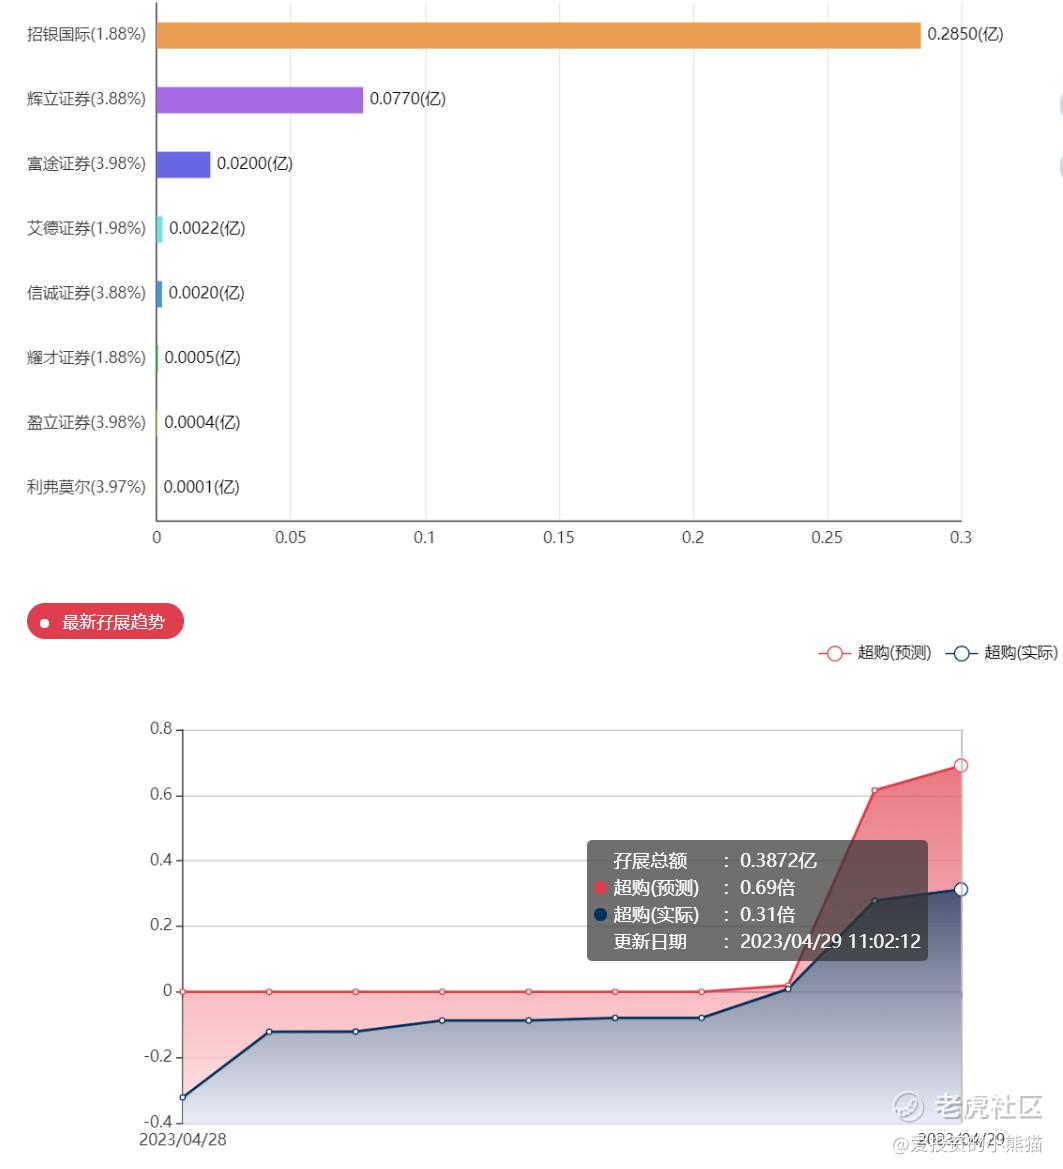Click tooltip value 0.69倍
The width and height of the screenshot is (1063, 1169).
click(767, 888)
